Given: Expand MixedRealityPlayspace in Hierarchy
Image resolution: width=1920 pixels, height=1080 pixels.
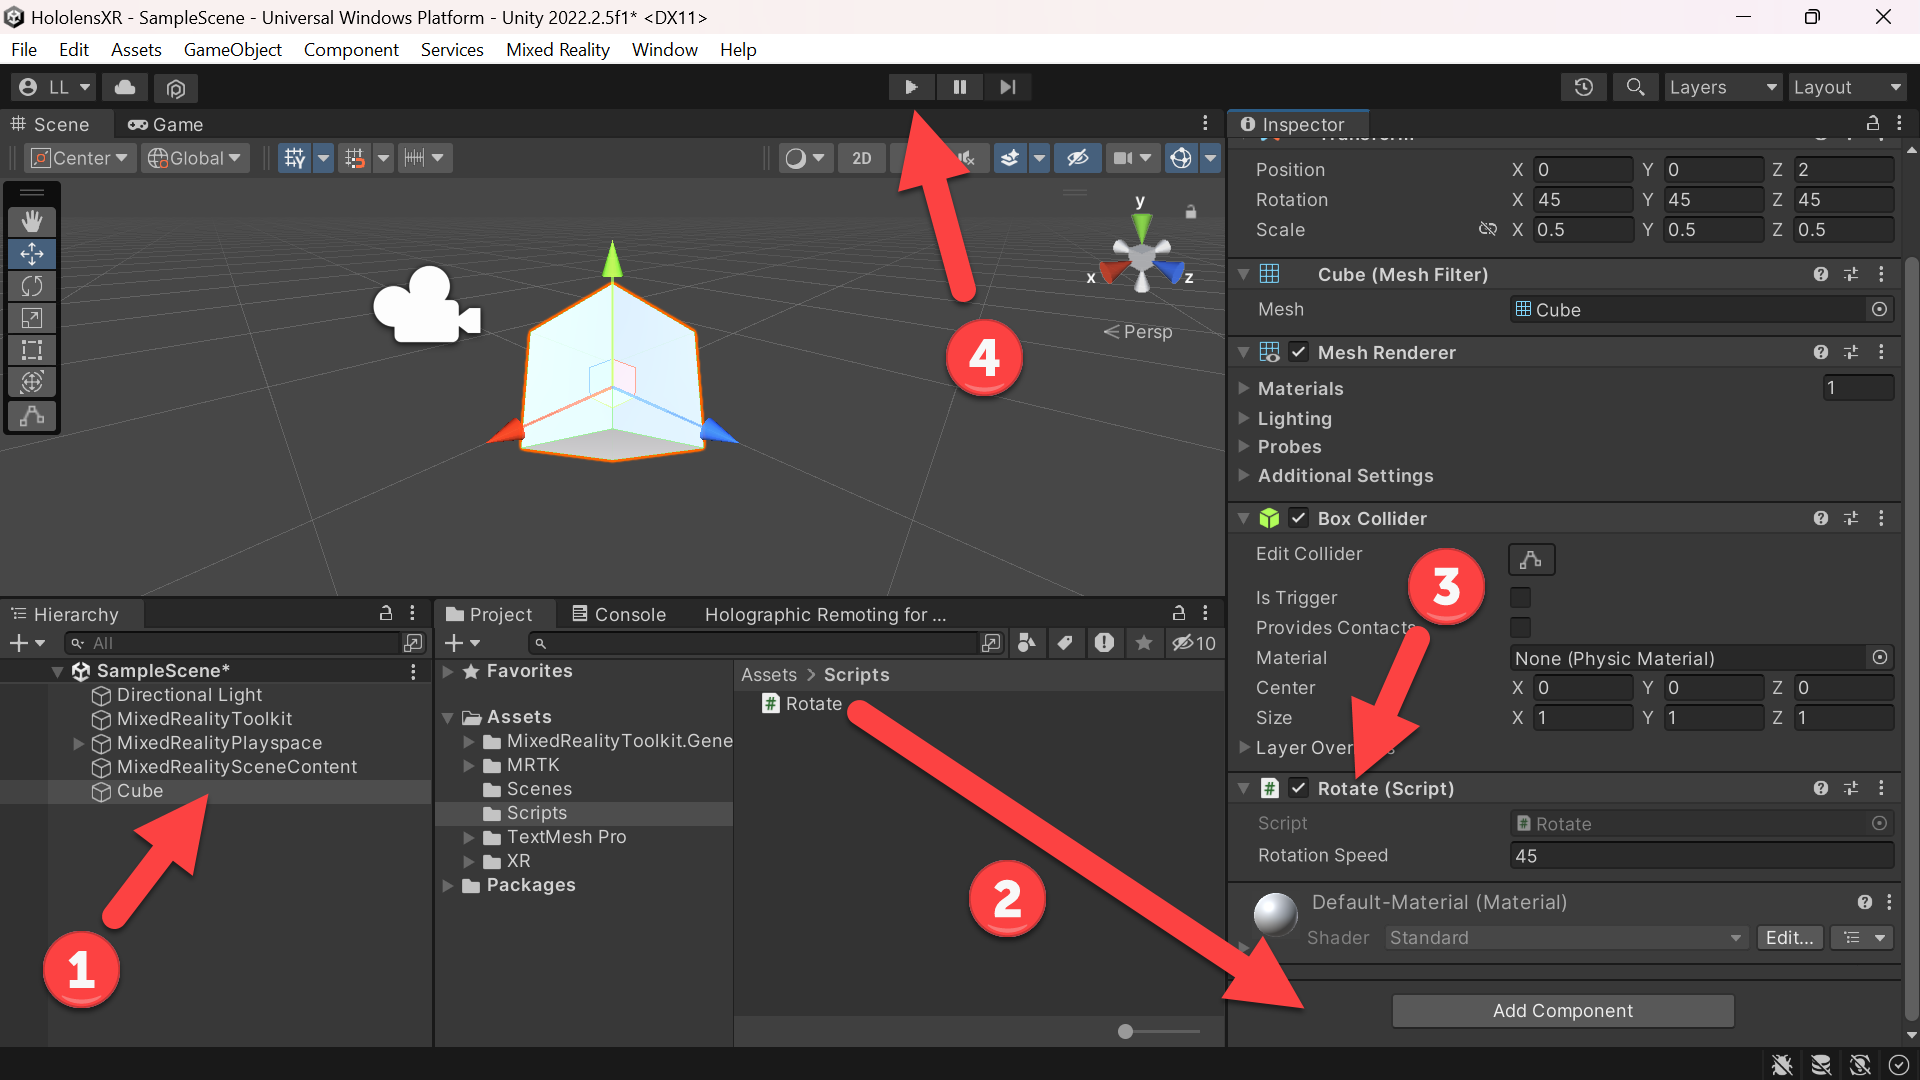Looking at the screenshot, I should tap(78, 743).
